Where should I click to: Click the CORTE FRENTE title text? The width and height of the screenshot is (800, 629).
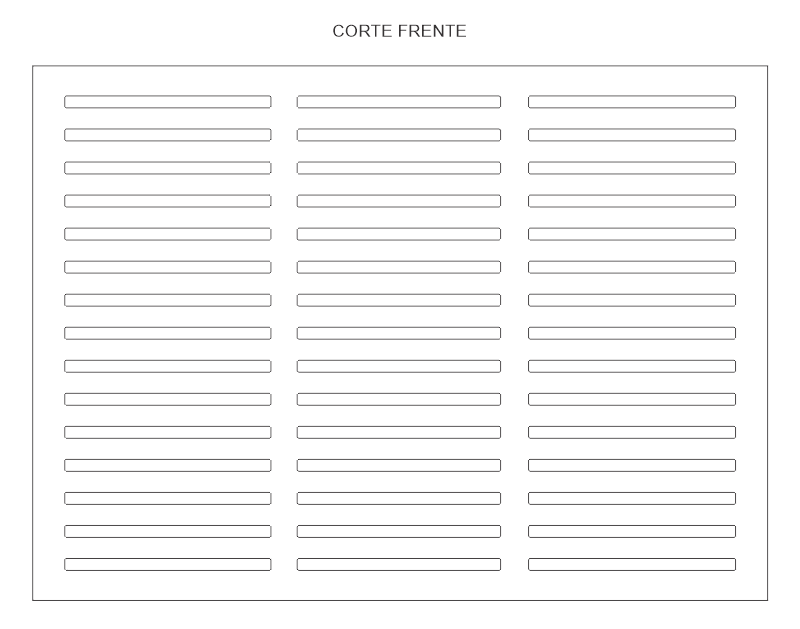pyautogui.click(x=400, y=33)
